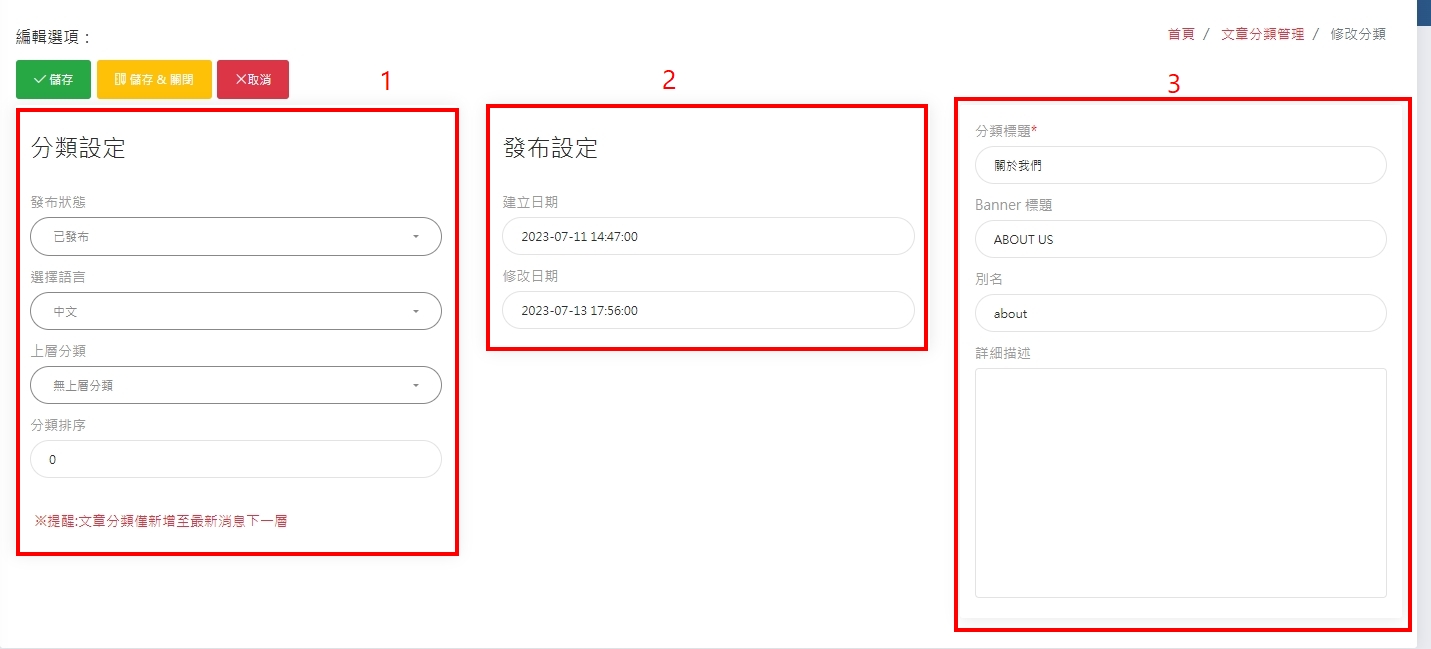This screenshot has width=1431, height=649.
Task: Focus the 建立日期 date field
Action: 708,237
